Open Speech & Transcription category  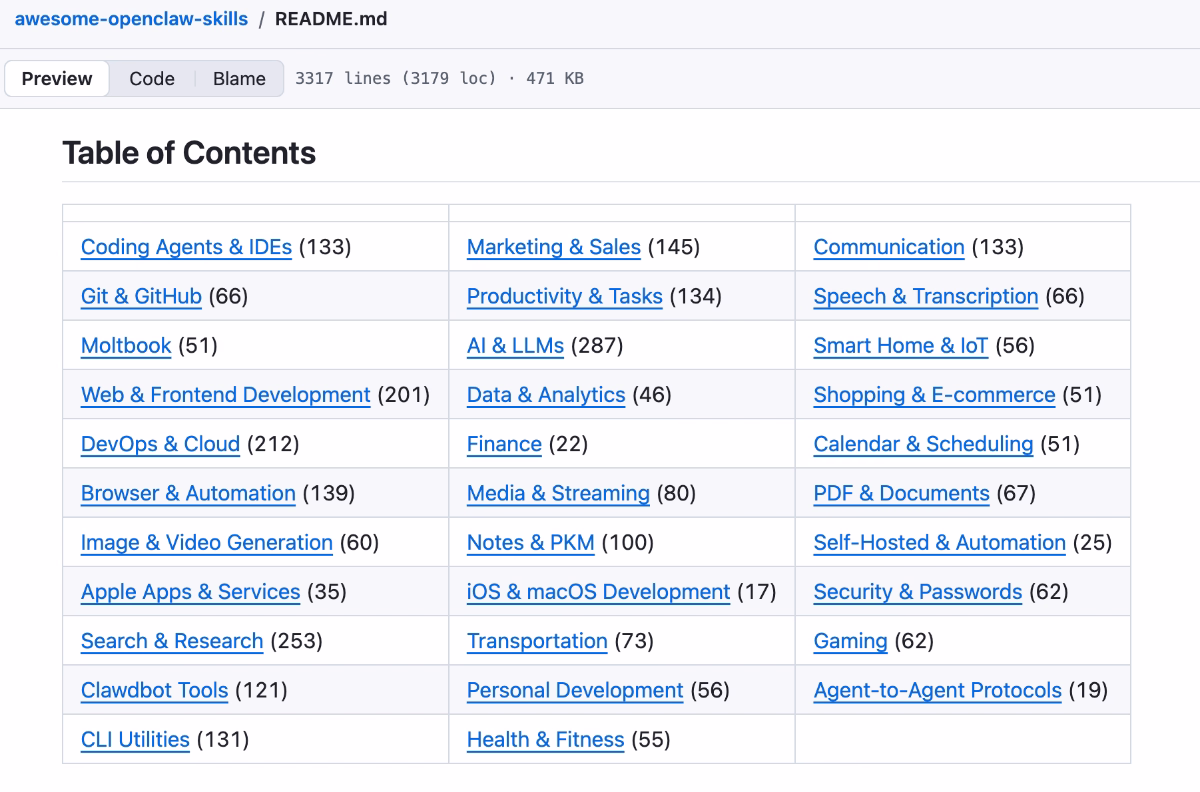925,296
